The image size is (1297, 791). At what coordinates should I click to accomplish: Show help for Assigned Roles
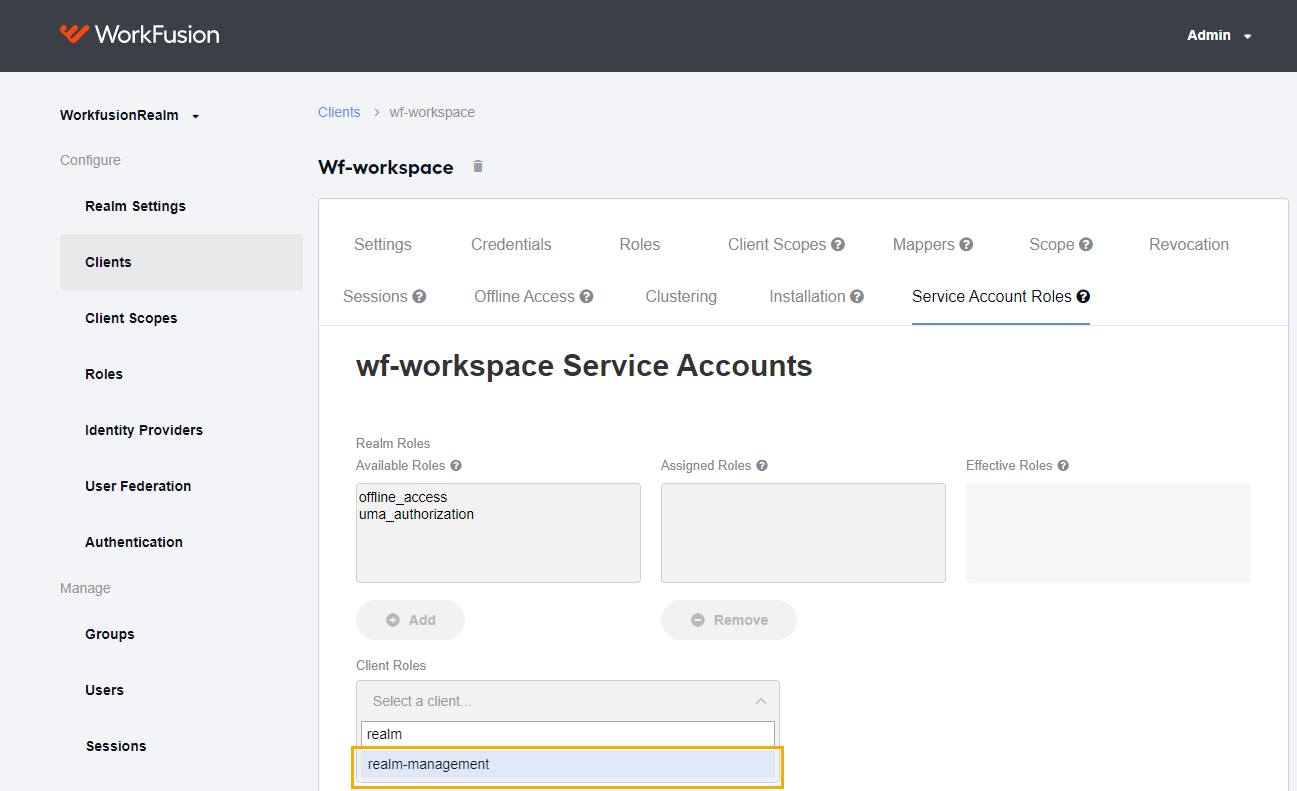pyautogui.click(x=762, y=465)
